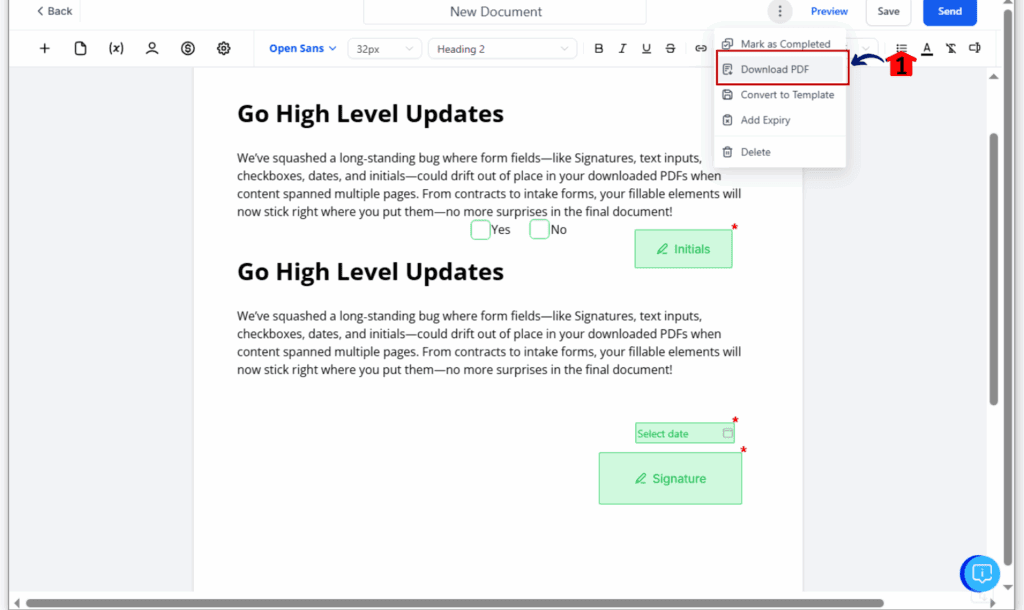Click the first Go High Level Updates heading
The height and width of the screenshot is (610, 1024).
[370, 114]
